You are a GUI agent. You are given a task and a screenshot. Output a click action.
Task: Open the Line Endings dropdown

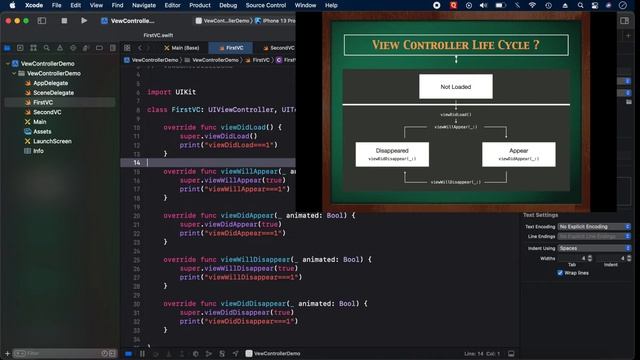594,236
